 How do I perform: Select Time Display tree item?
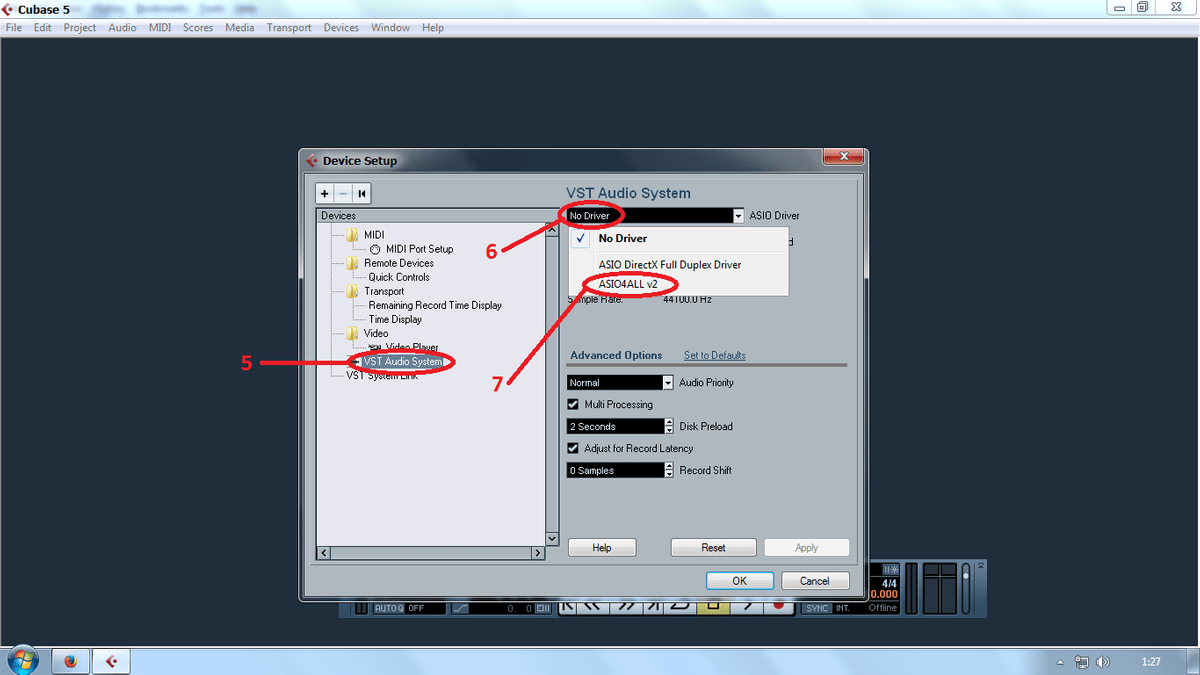pyautogui.click(x=395, y=319)
